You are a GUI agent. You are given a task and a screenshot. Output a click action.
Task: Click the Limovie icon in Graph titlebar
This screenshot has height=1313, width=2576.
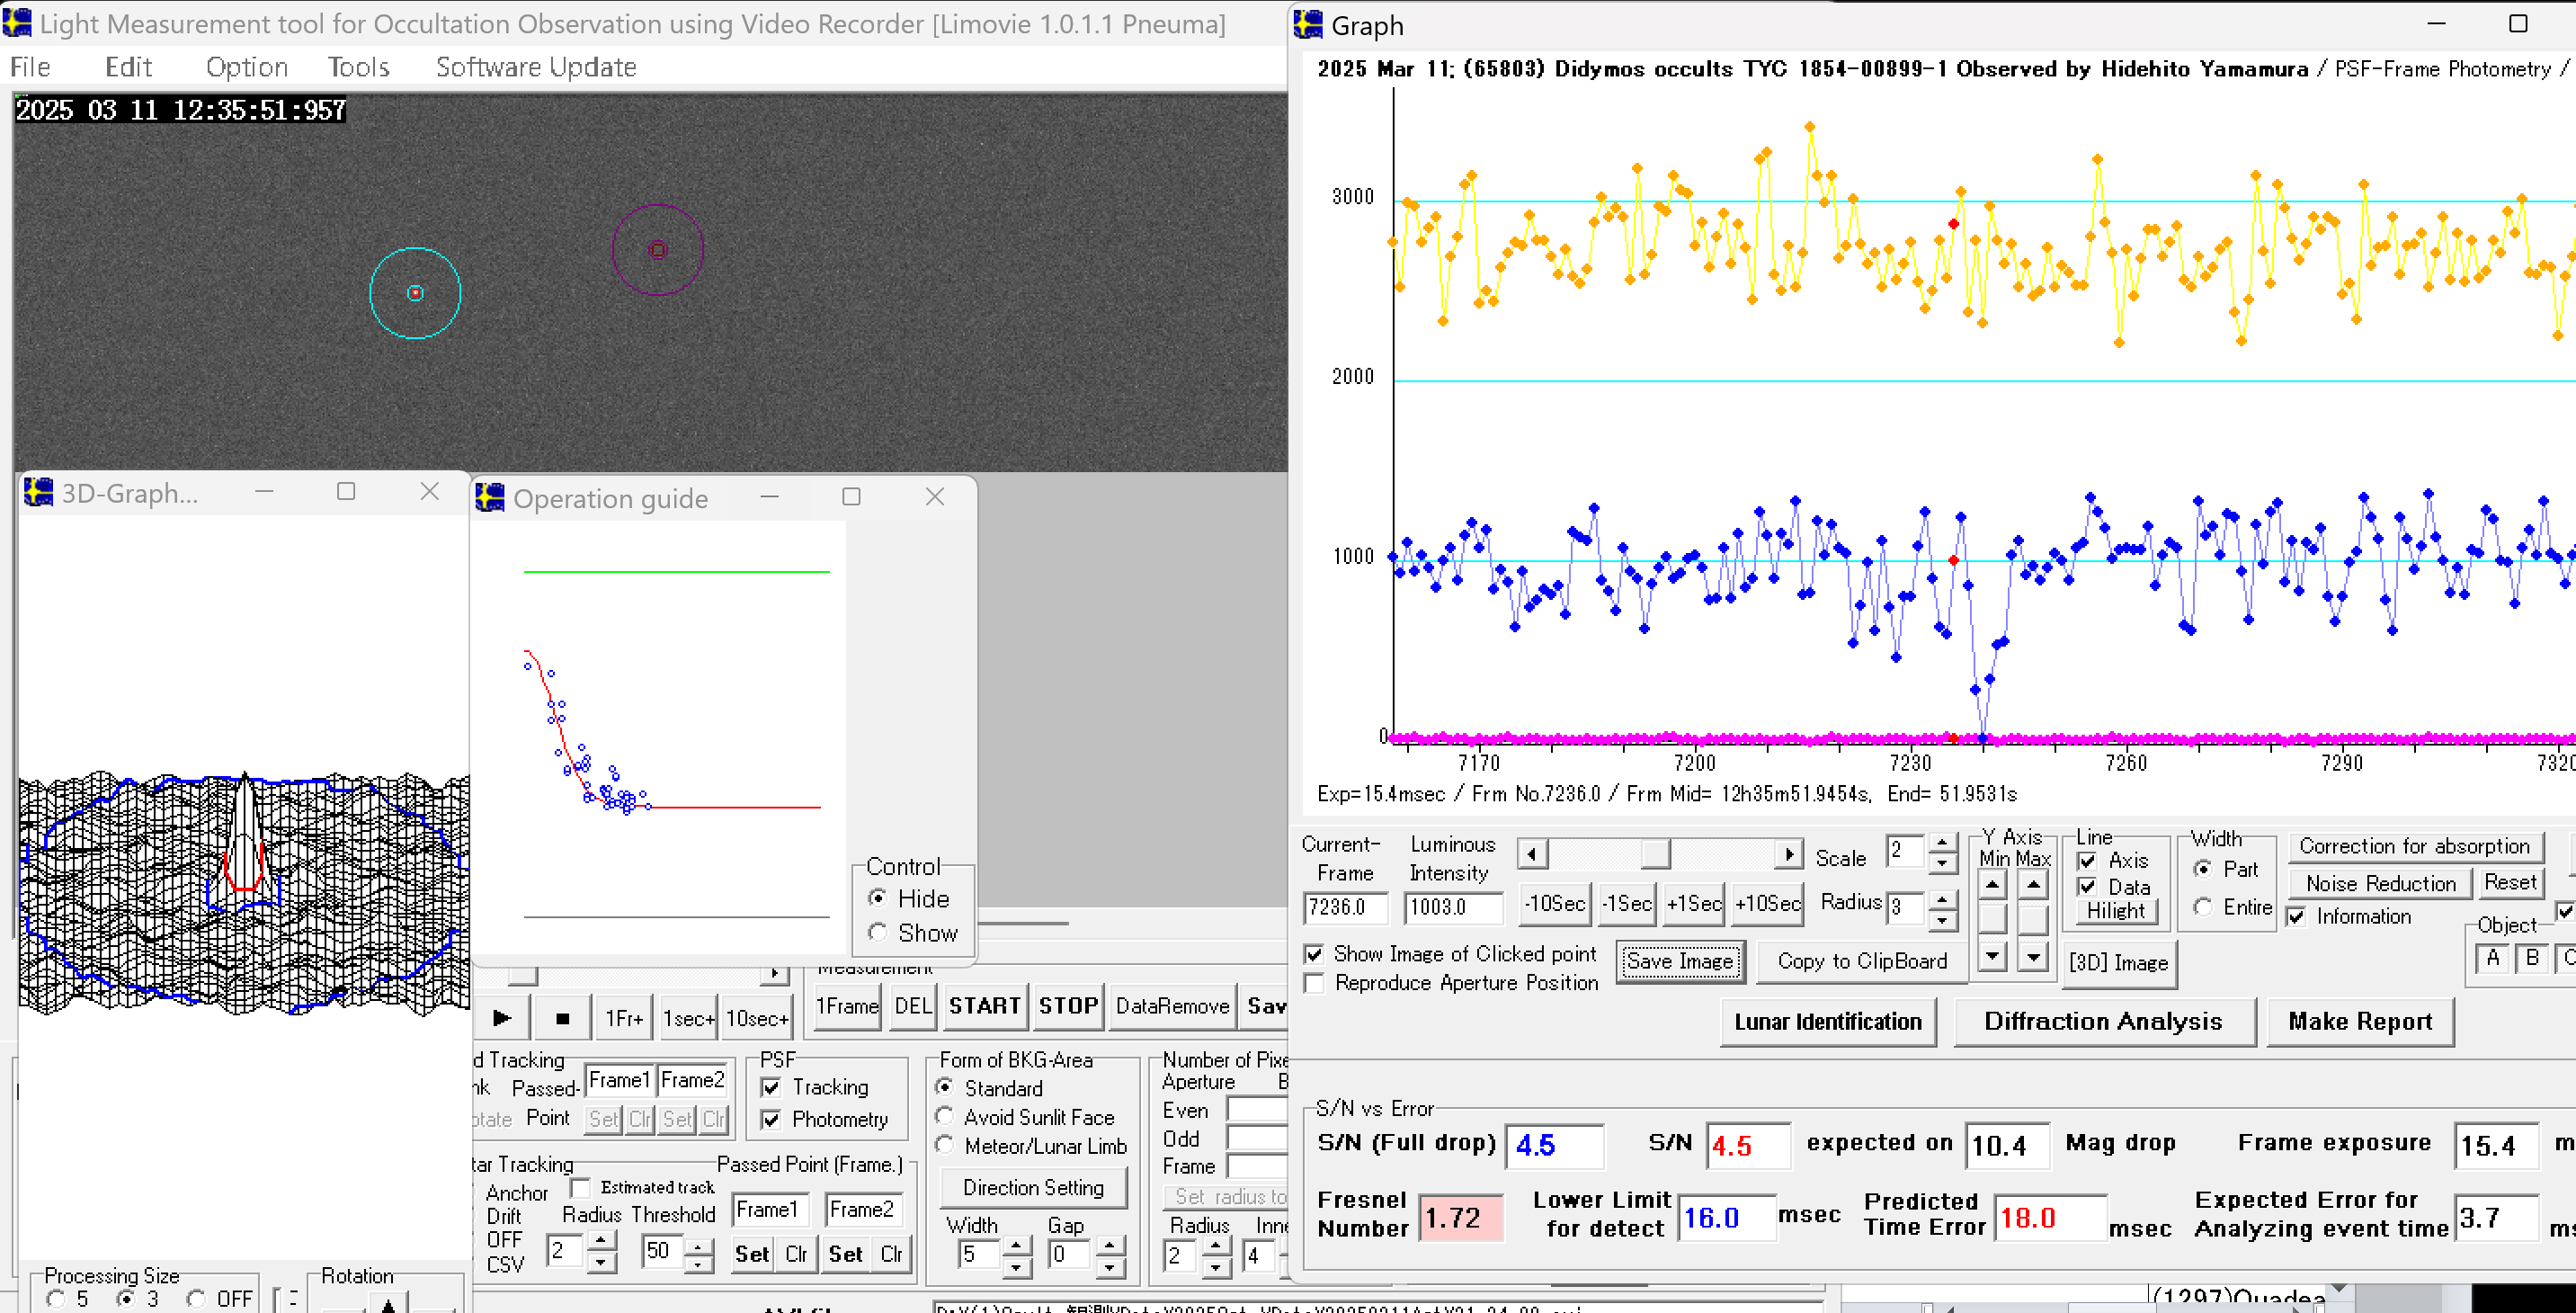pos(1308,24)
